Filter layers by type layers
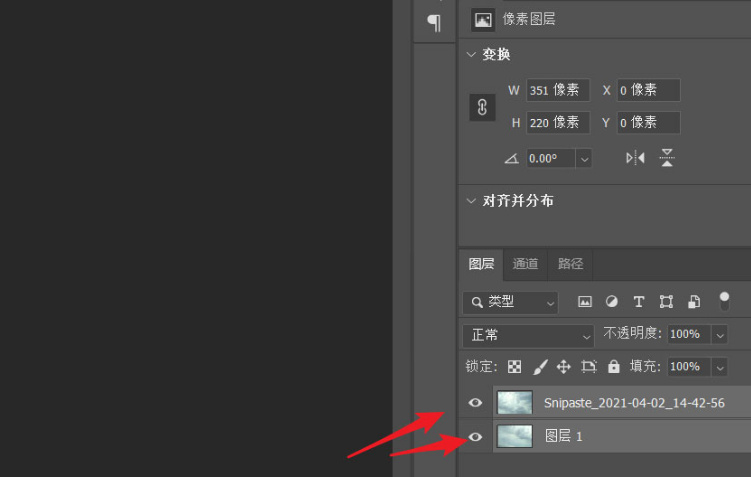751x477 pixels. tap(638, 302)
